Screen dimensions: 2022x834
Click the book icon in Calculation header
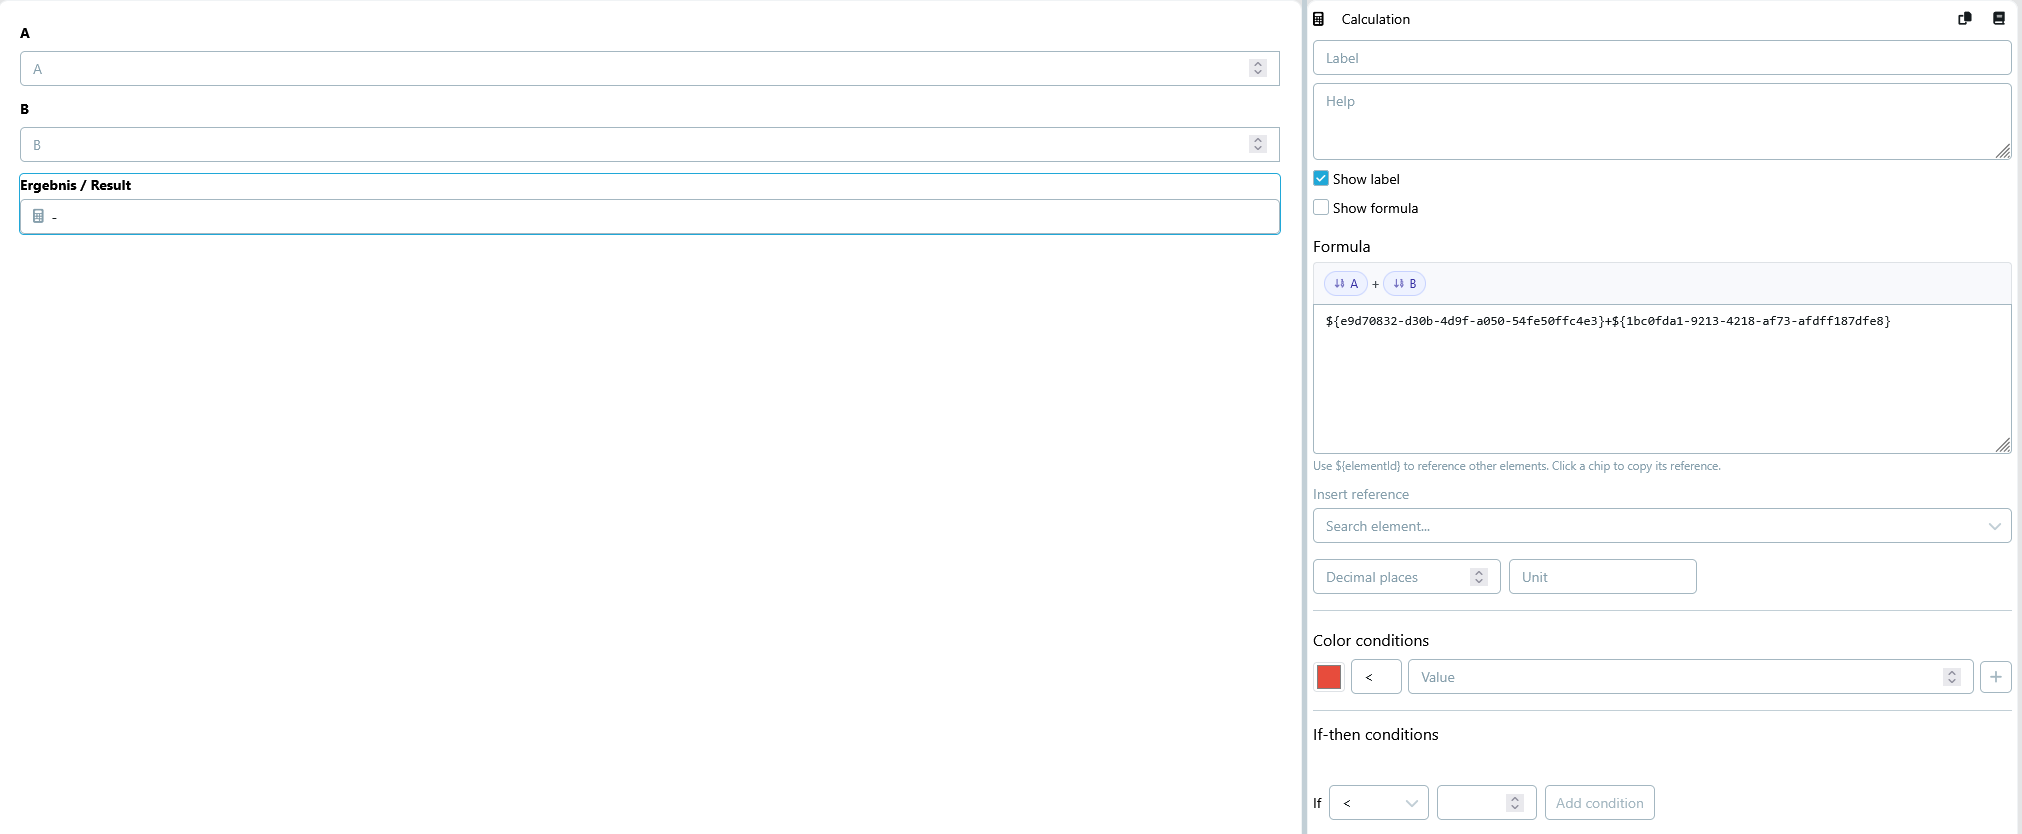(x=1999, y=18)
